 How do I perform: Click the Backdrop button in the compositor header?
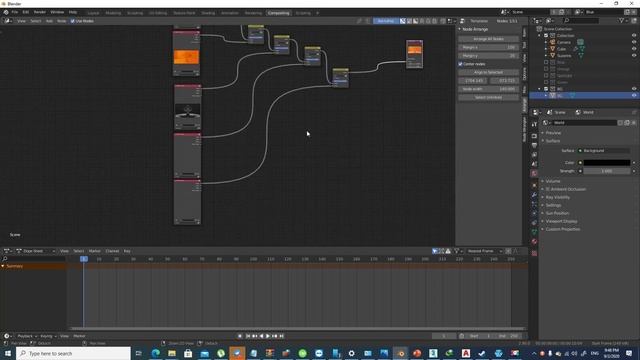(x=385, y=21)
